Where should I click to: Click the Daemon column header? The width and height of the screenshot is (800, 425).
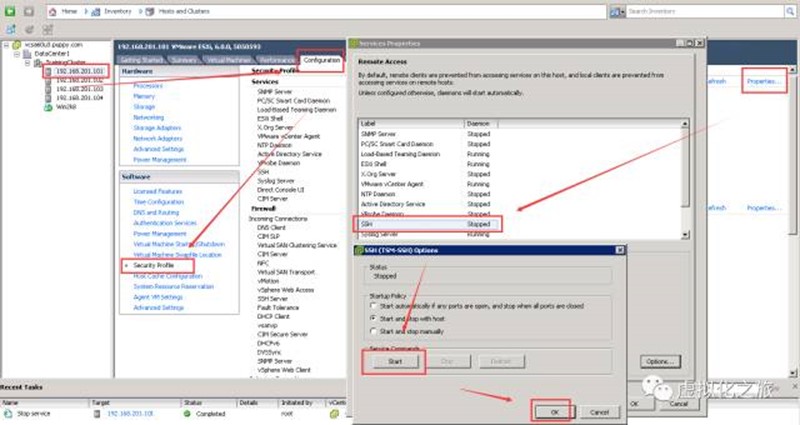pyautogui.click(x=481, y=123)
